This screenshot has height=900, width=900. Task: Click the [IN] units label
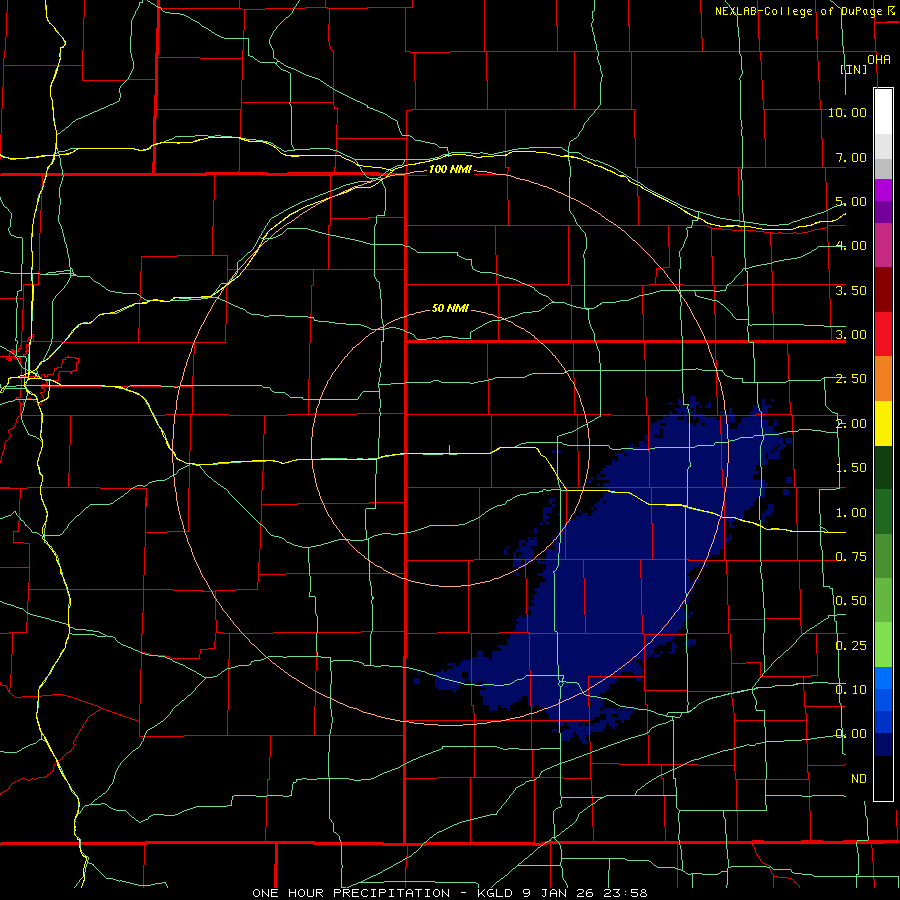tap(854, 69)
